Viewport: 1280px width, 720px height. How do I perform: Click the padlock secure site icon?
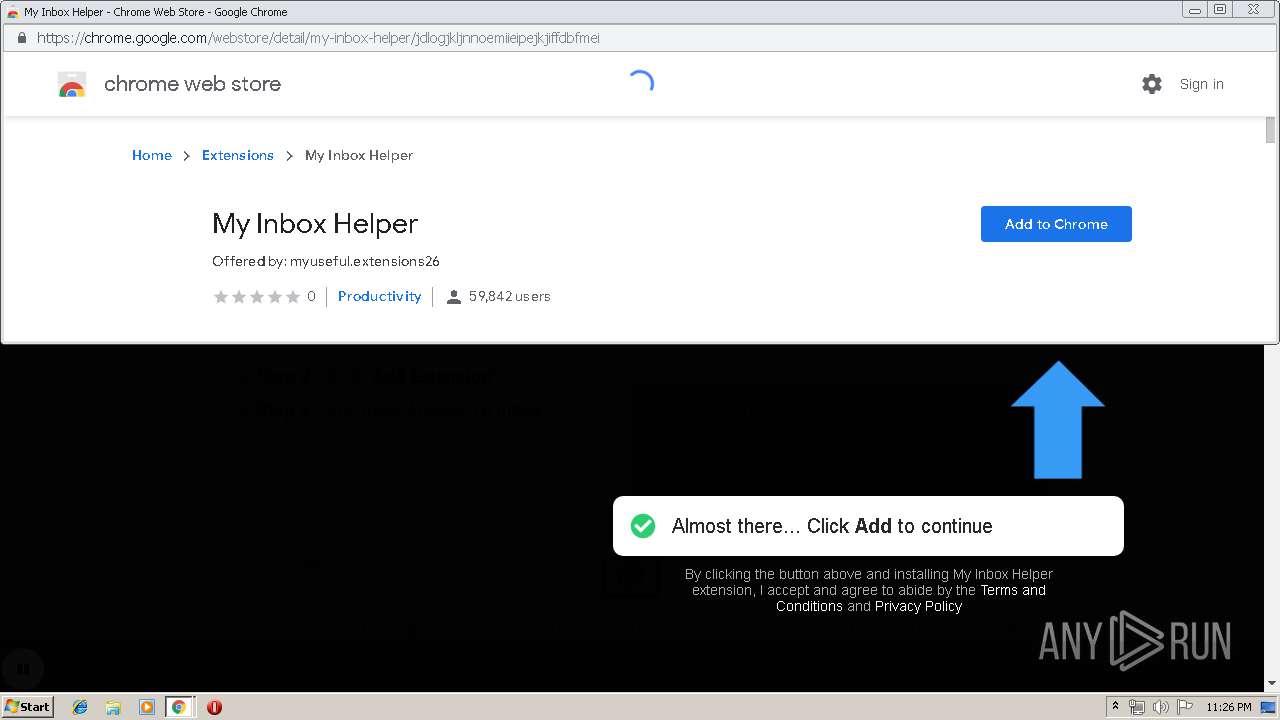coord(21,38)
